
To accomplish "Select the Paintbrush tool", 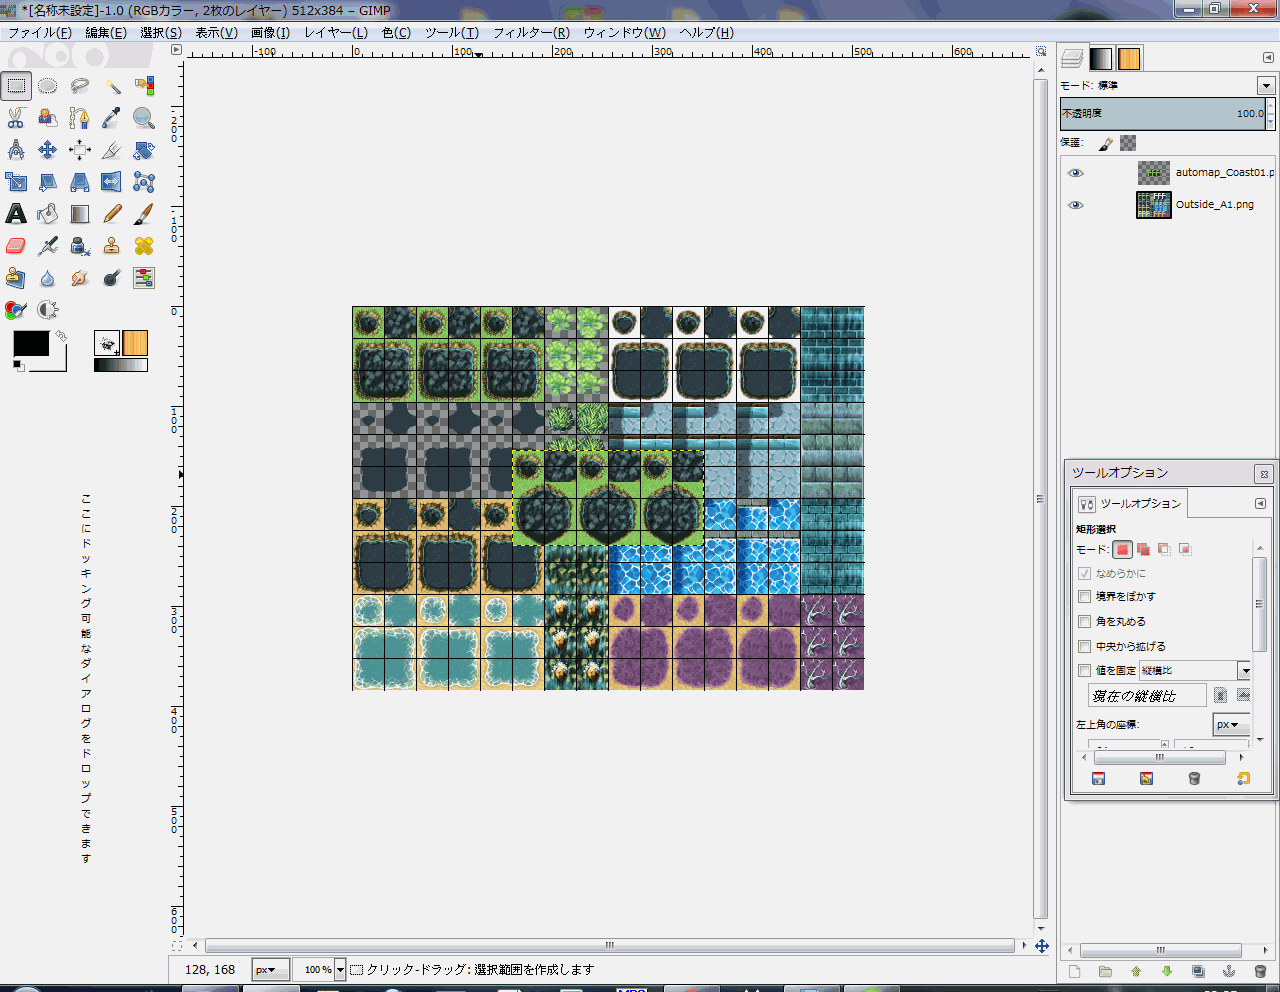I will [144, 214].
